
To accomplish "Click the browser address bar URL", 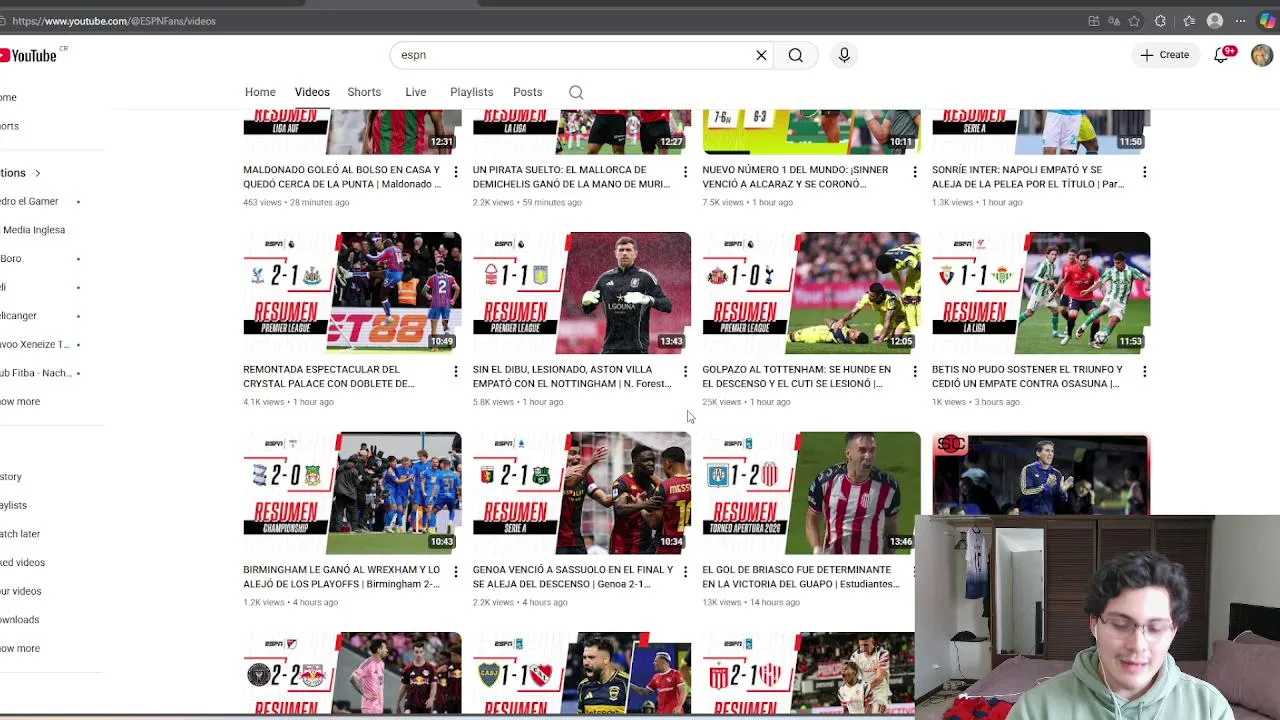I will click(114, 21).
